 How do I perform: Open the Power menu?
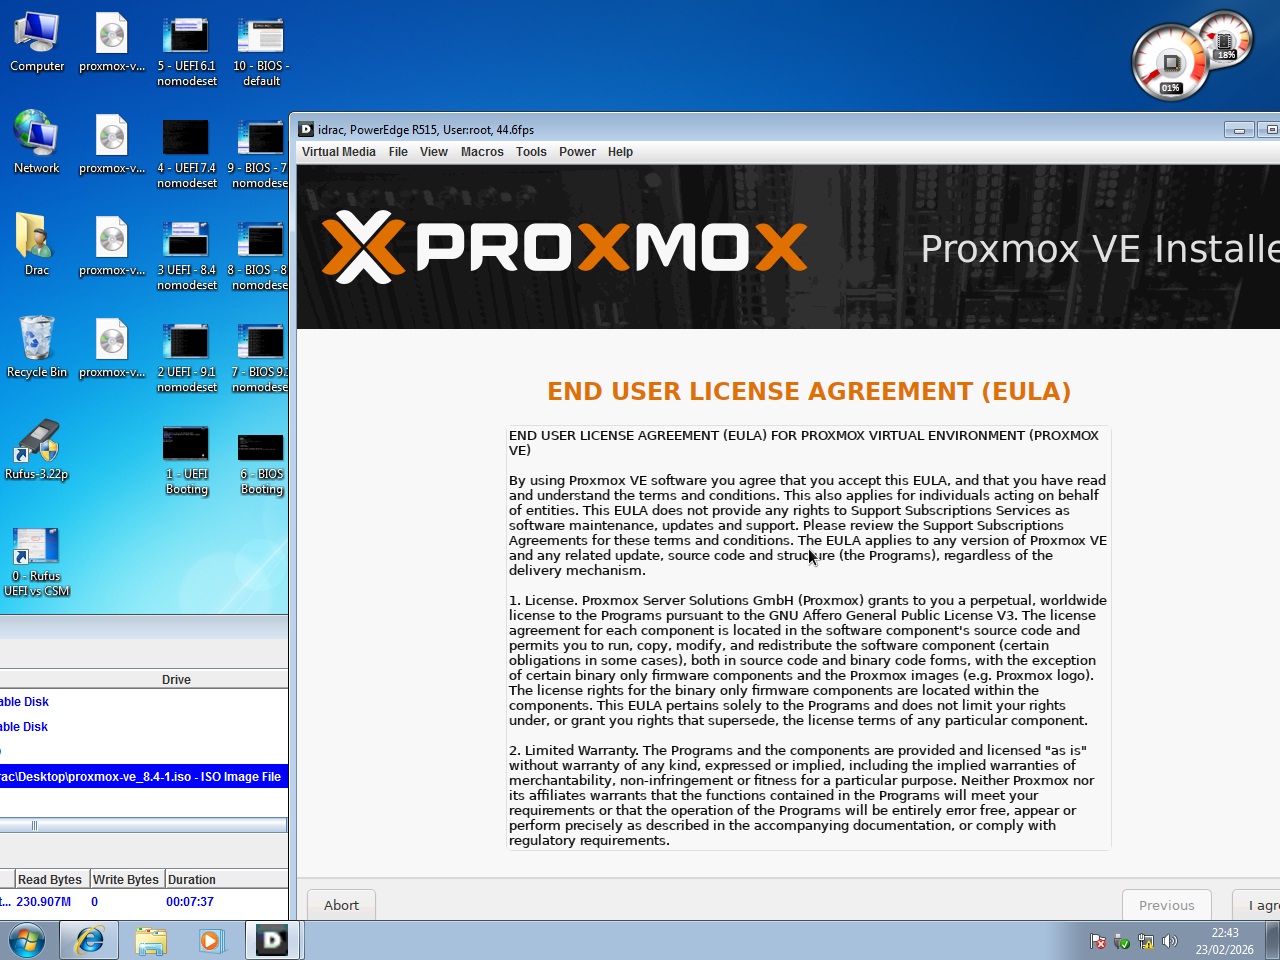click(x=577, y=152)
